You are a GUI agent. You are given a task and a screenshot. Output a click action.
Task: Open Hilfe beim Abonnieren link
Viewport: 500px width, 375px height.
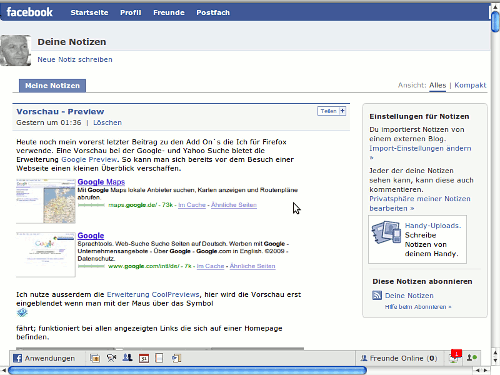[x=418, y=307]
